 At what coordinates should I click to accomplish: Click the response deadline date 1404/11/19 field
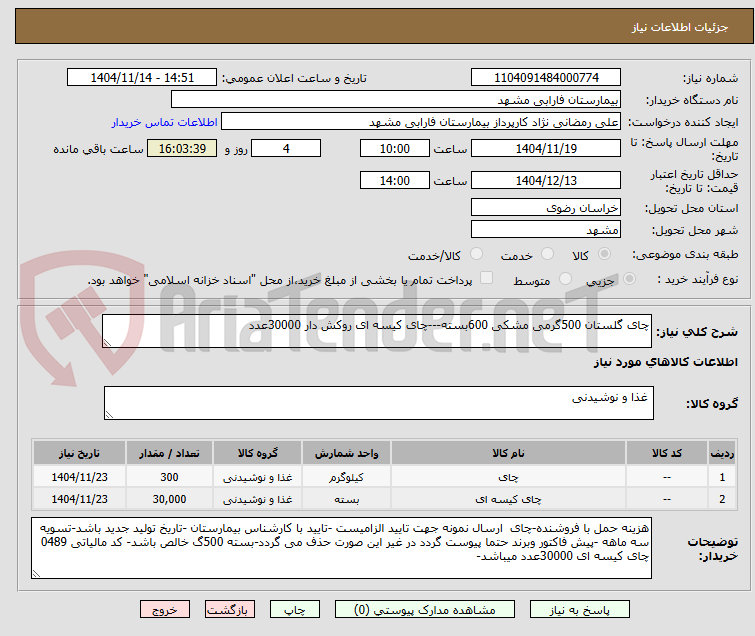coord(546,148)
